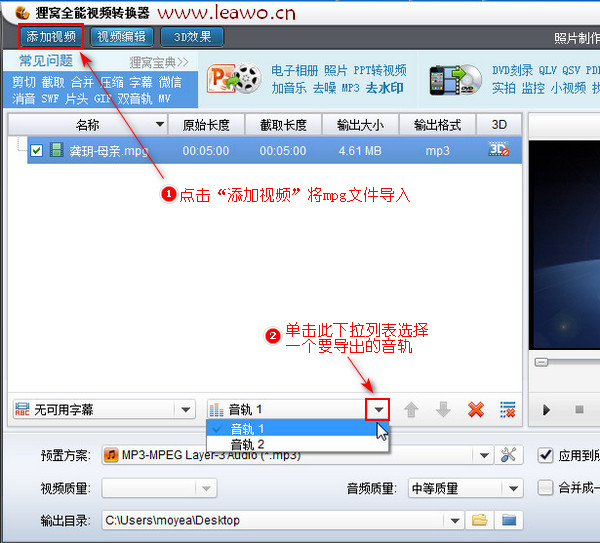The image size is (600, 543).
Task: Uncheck the 龚玥-母亲.mpg file checkbox
Action: click(x=37, y=150)
